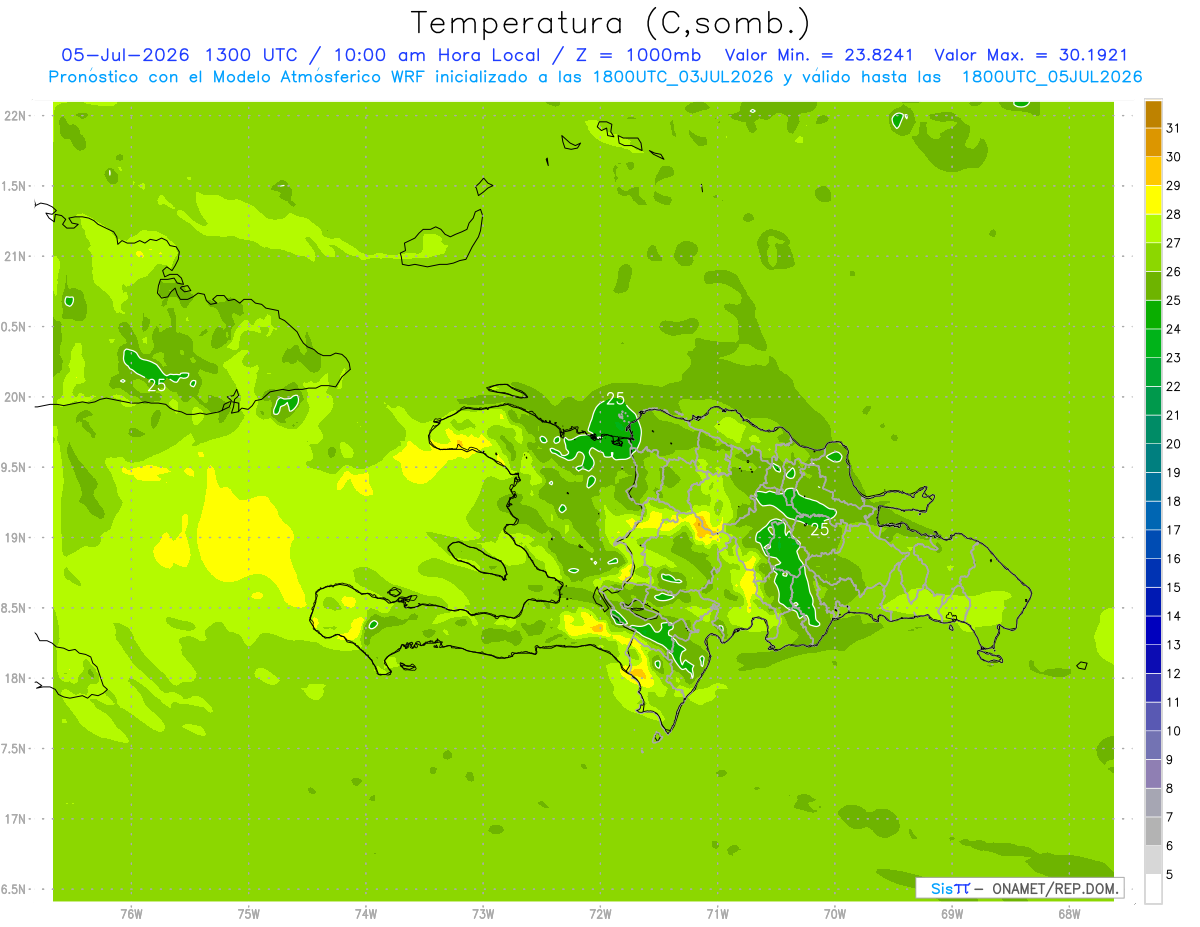
Task: Click the '69W' longitude label
Action: pyautogui.click(x=952, y=914)
